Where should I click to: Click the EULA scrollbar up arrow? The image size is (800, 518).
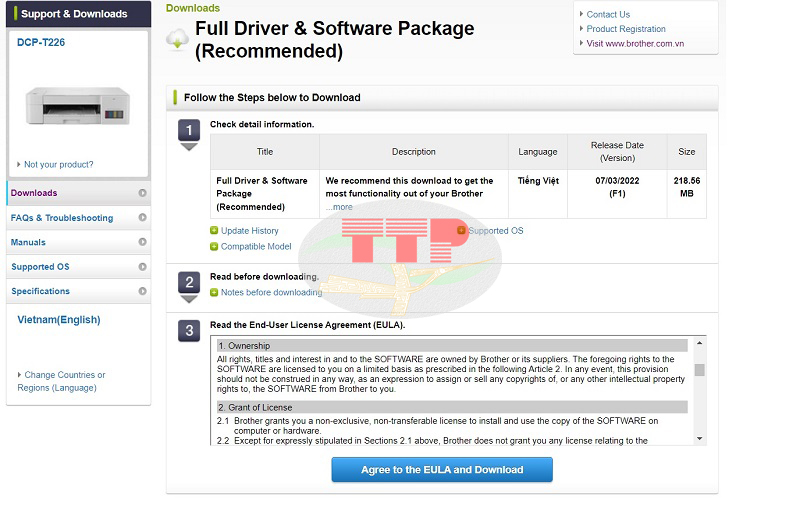(699, 343)
